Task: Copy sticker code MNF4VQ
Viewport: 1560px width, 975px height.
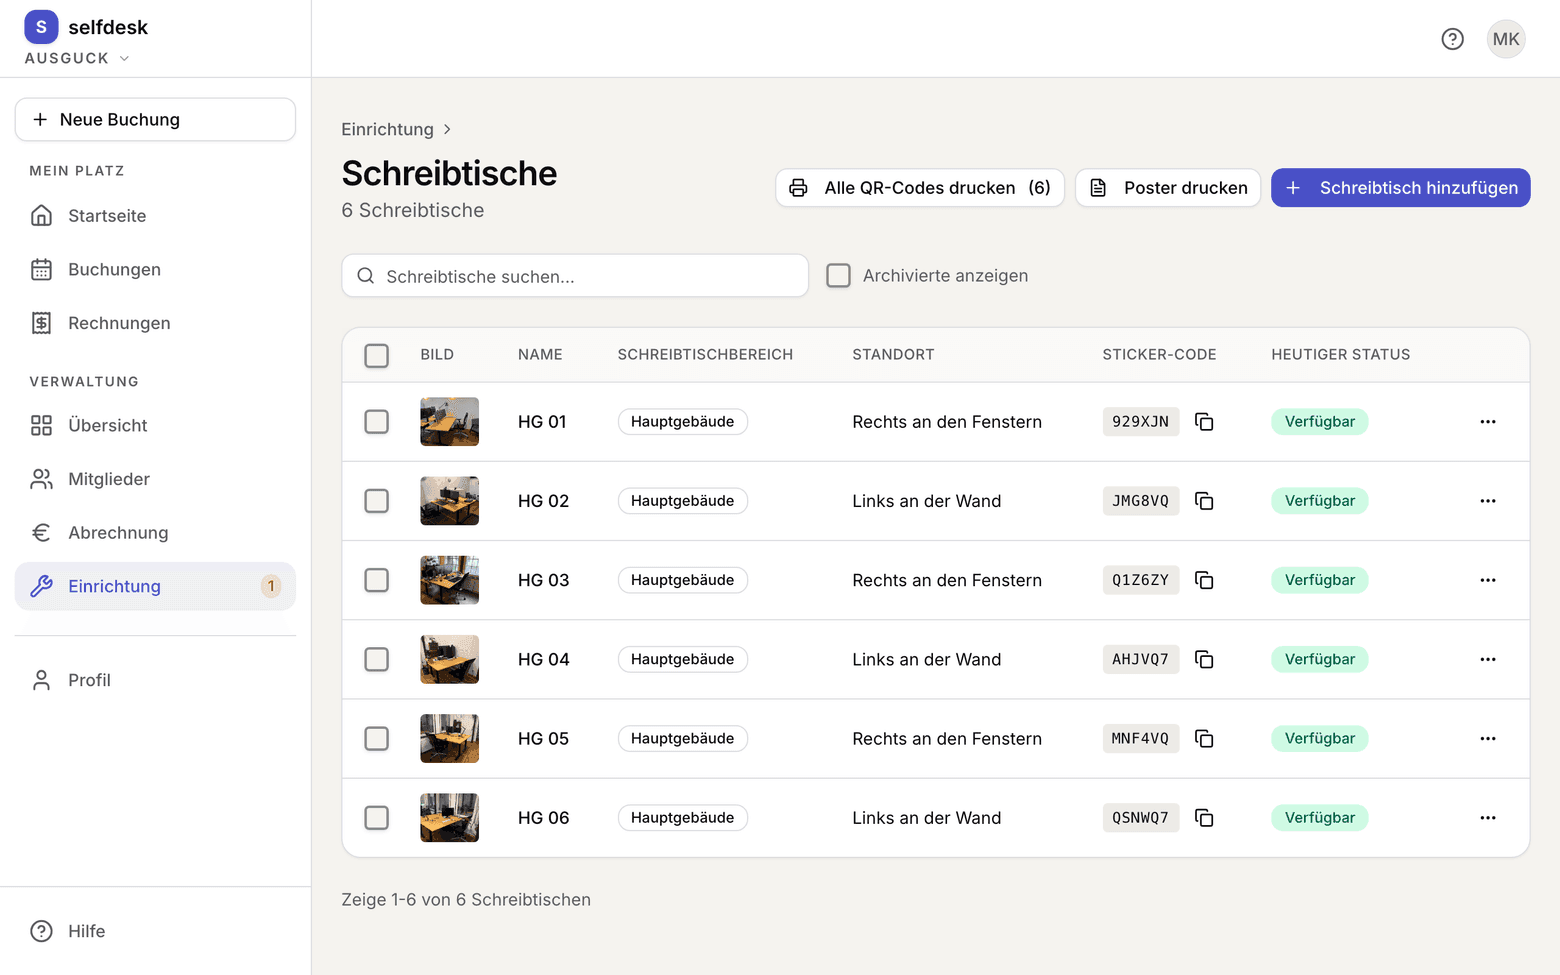Action: click(x=1204, y=738)
